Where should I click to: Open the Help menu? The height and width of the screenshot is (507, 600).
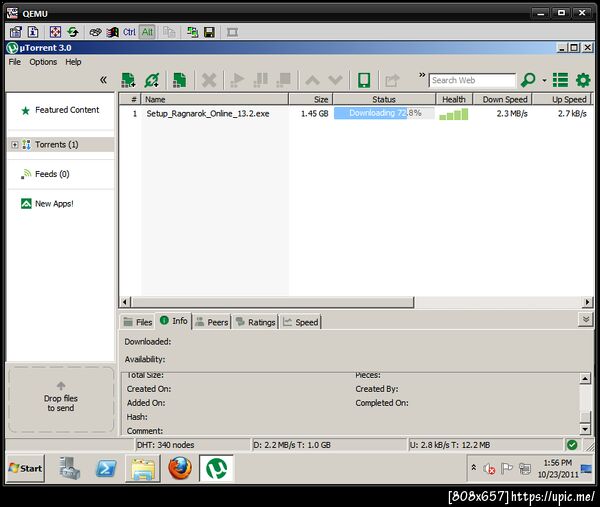click(x=73, y=62)
